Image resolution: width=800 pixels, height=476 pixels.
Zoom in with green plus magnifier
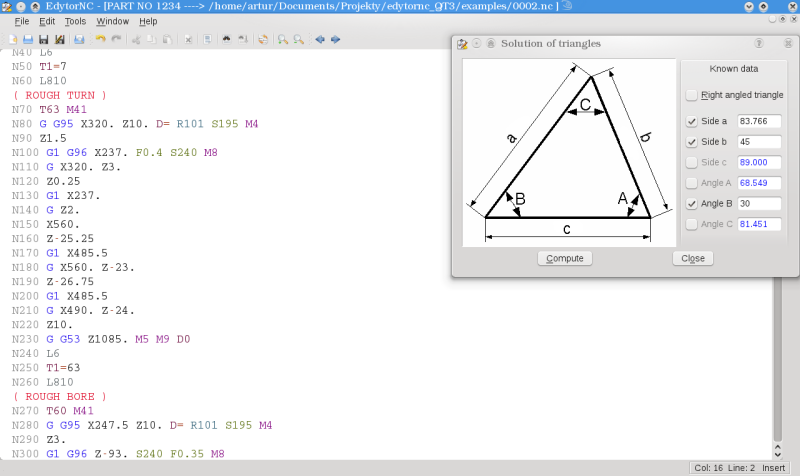(x=283, y=39)
